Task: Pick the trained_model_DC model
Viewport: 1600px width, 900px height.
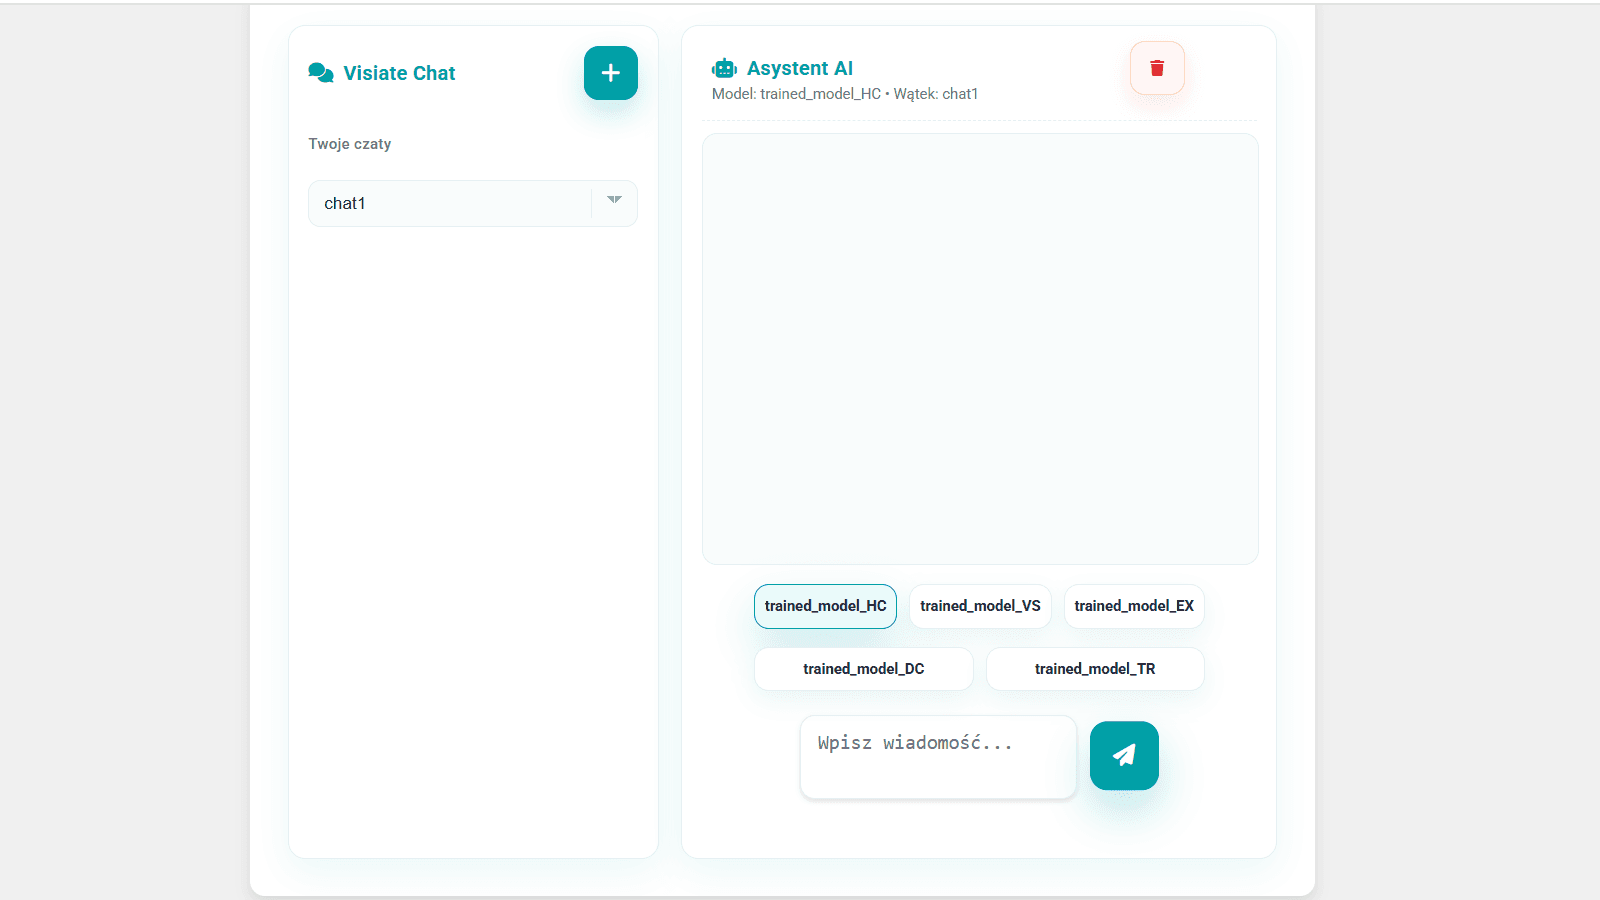Action: point(864,669)
